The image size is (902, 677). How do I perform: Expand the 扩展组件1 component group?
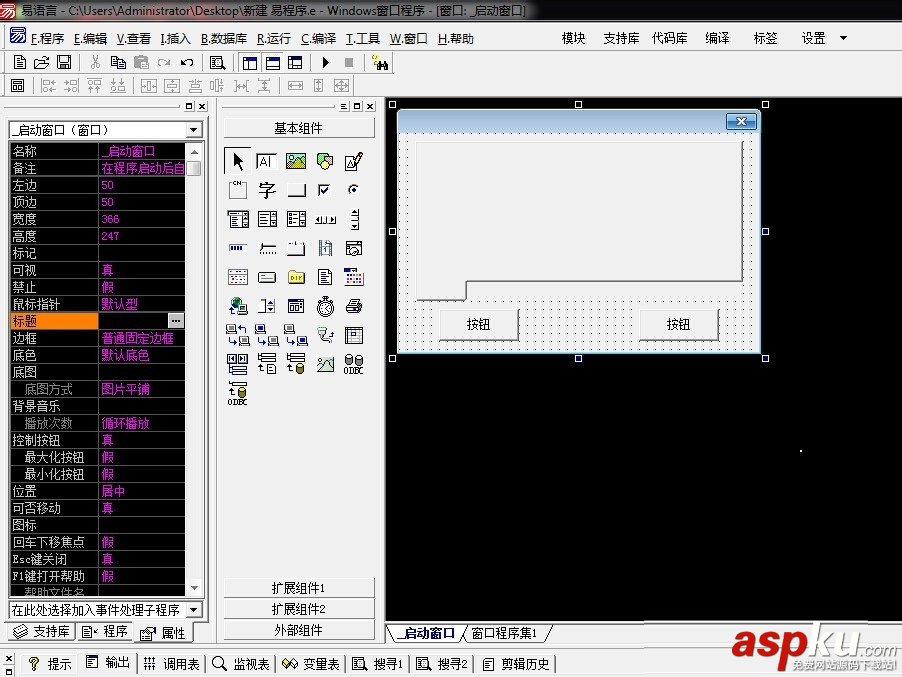(299, 588)
